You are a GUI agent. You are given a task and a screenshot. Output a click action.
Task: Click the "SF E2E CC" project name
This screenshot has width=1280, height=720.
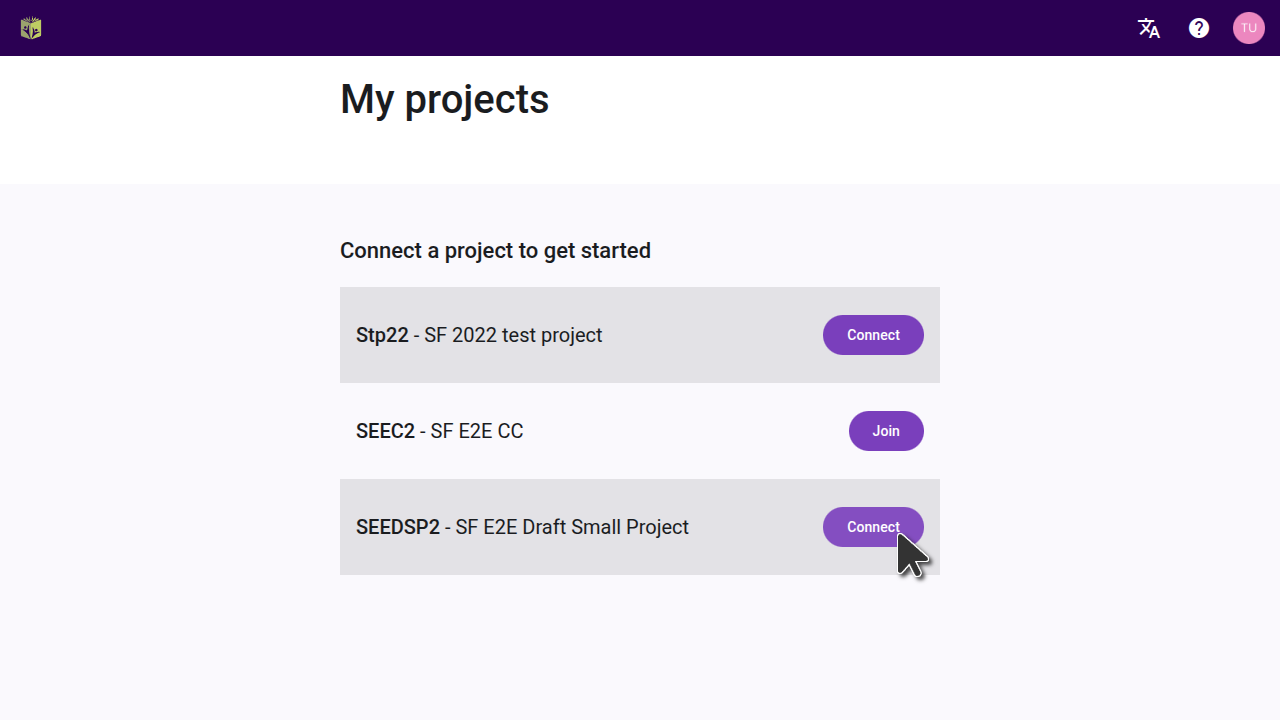click(x=477, y=431)
